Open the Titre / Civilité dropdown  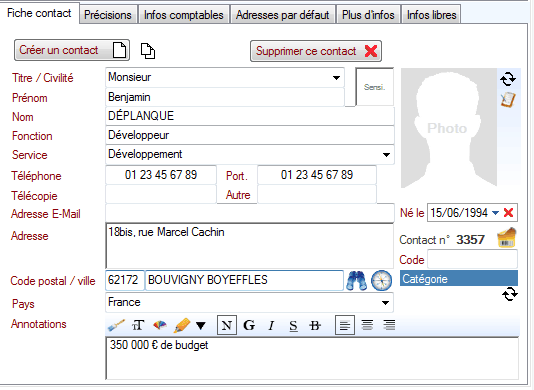pyautogui.click(x=336, y=78)
